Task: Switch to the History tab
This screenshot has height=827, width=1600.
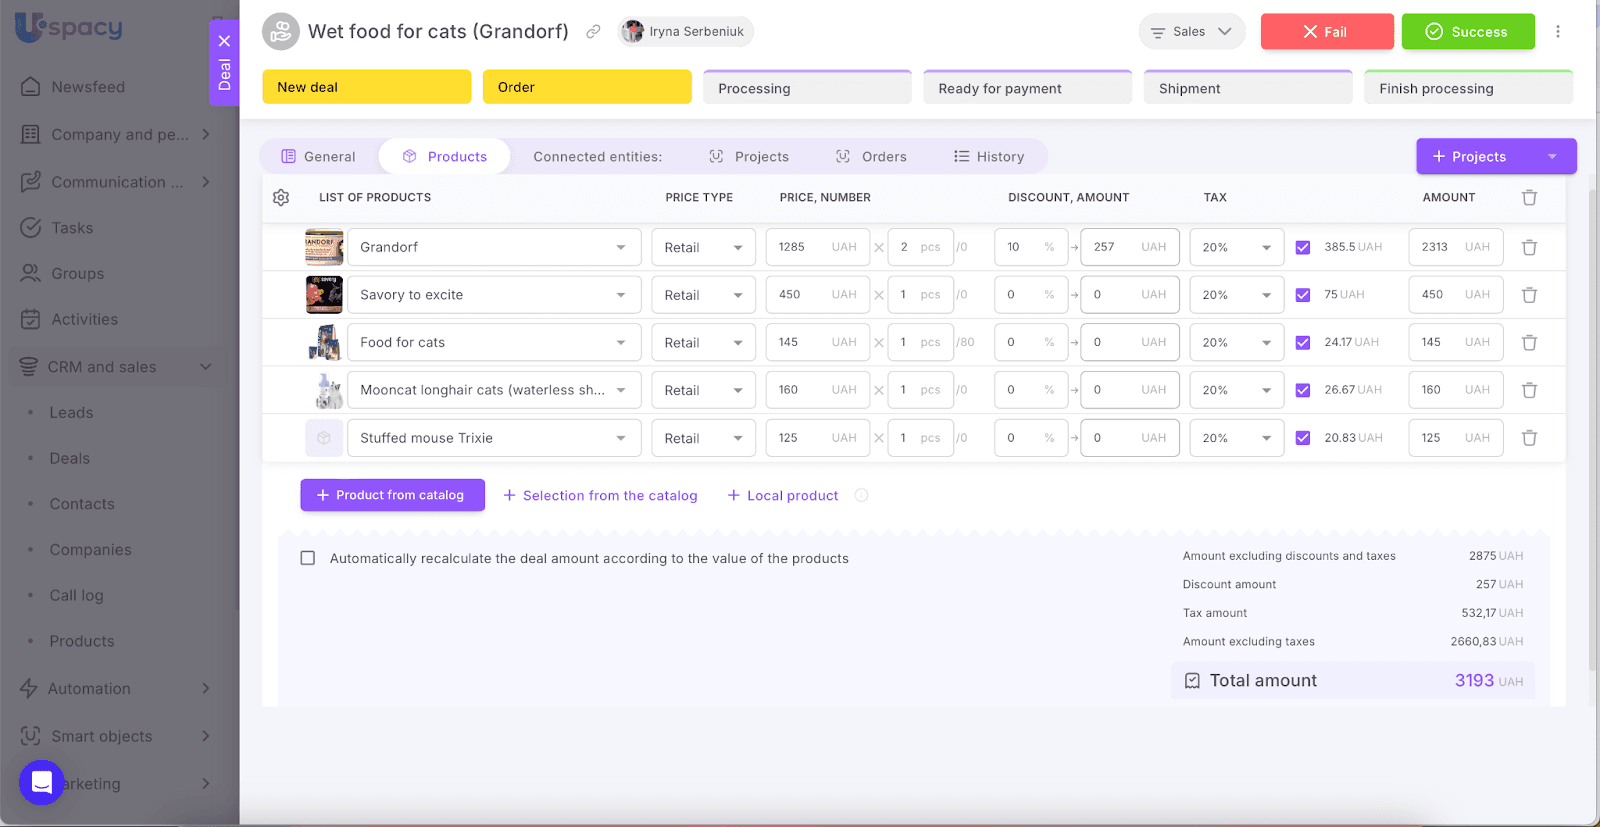Action: coord(989,157)
